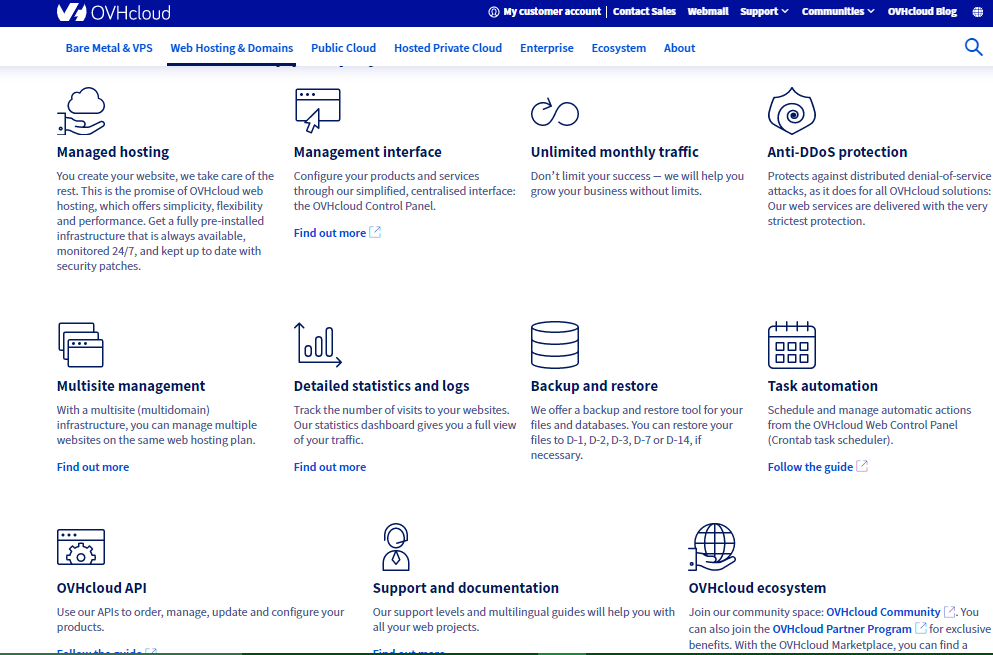Click the My customer account user icon
Screen dimensions: 993x655
pos(494,12)
